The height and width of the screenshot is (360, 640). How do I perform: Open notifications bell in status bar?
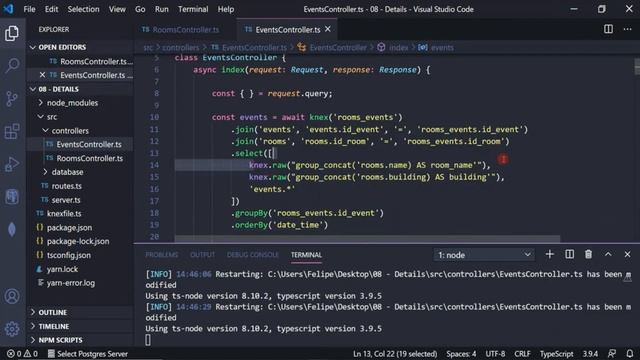[630, 354]
